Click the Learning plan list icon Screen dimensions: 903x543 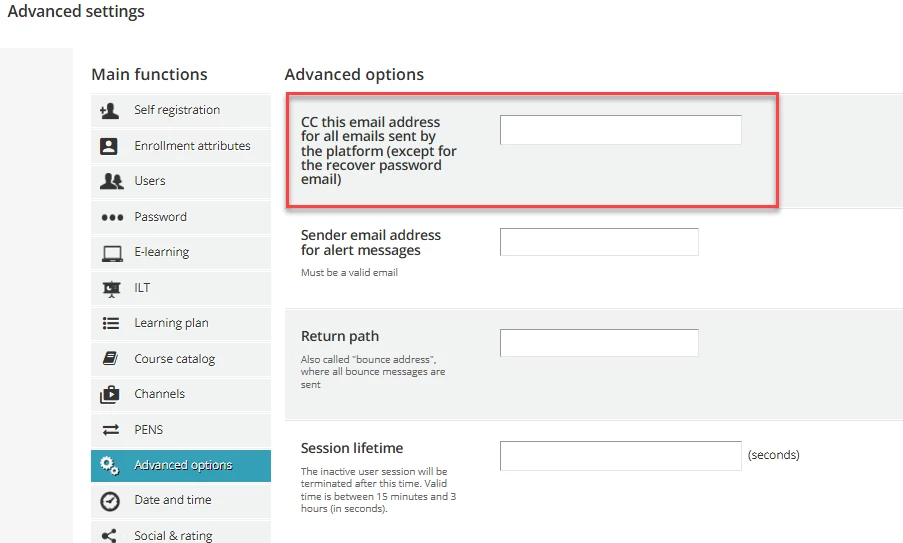tap(111, 324)
